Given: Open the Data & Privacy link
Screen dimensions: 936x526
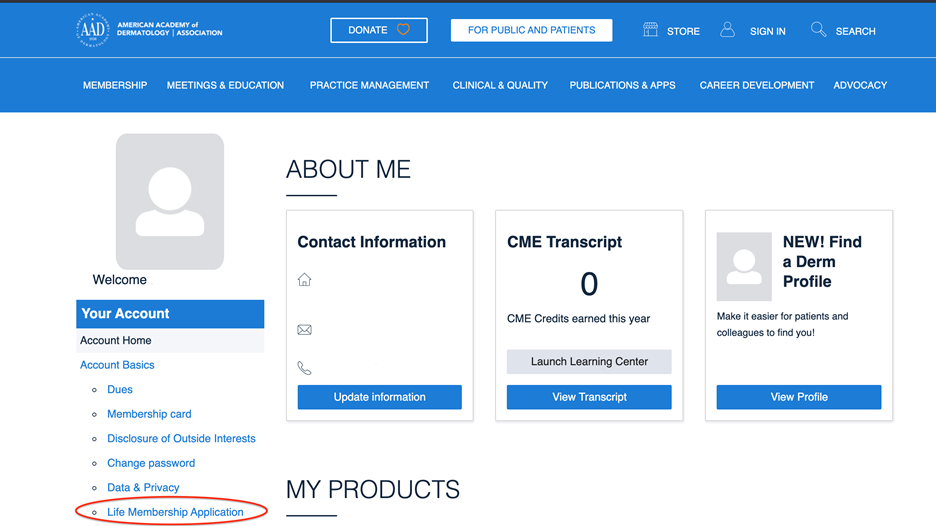Looking at the screenshot, I should pos(143,487).
